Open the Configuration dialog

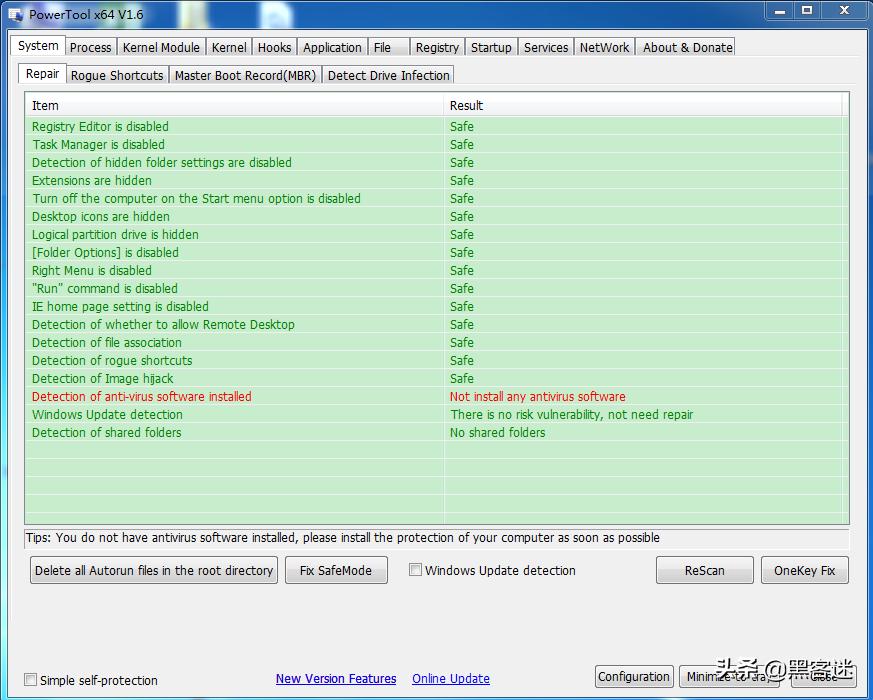(x=633, y=677)
